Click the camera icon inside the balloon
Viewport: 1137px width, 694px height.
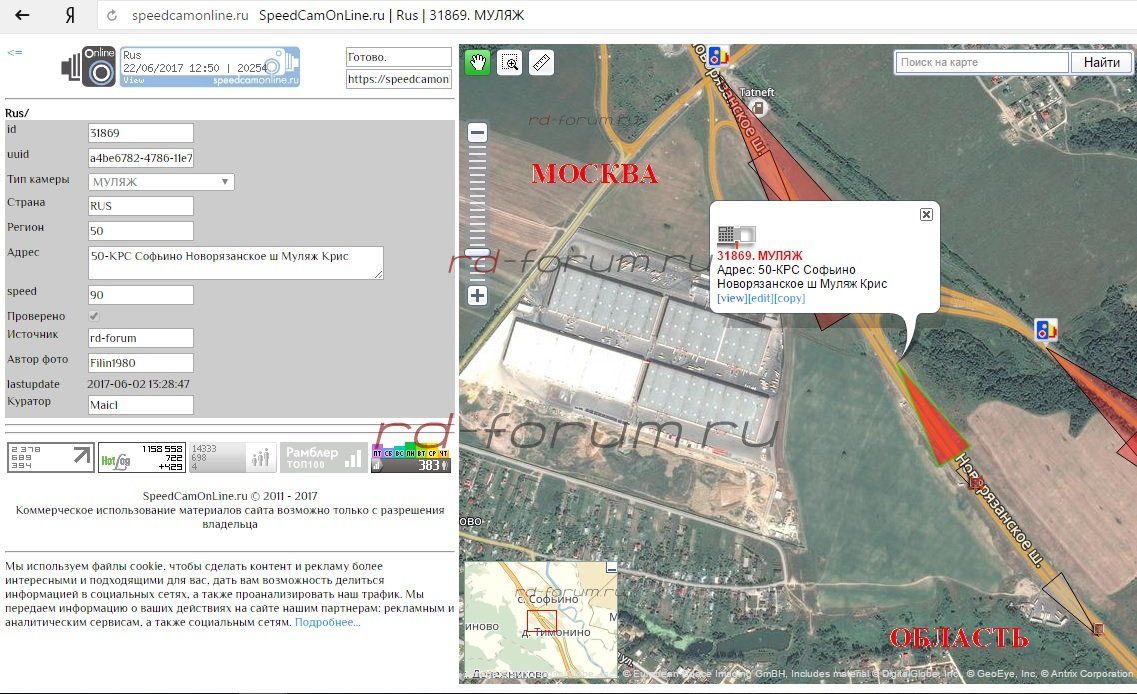[737, 235]
